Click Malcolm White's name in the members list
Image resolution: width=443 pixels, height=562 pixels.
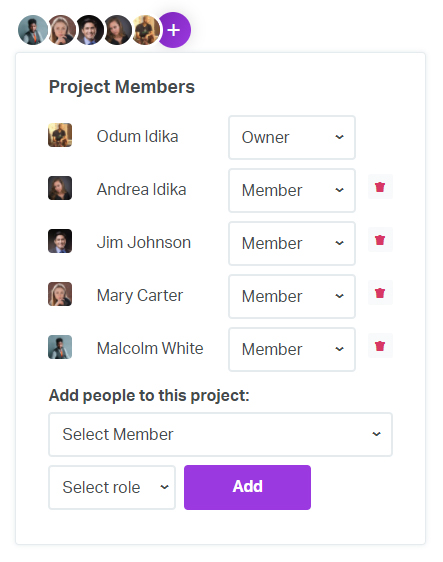[x=150, y=348]
